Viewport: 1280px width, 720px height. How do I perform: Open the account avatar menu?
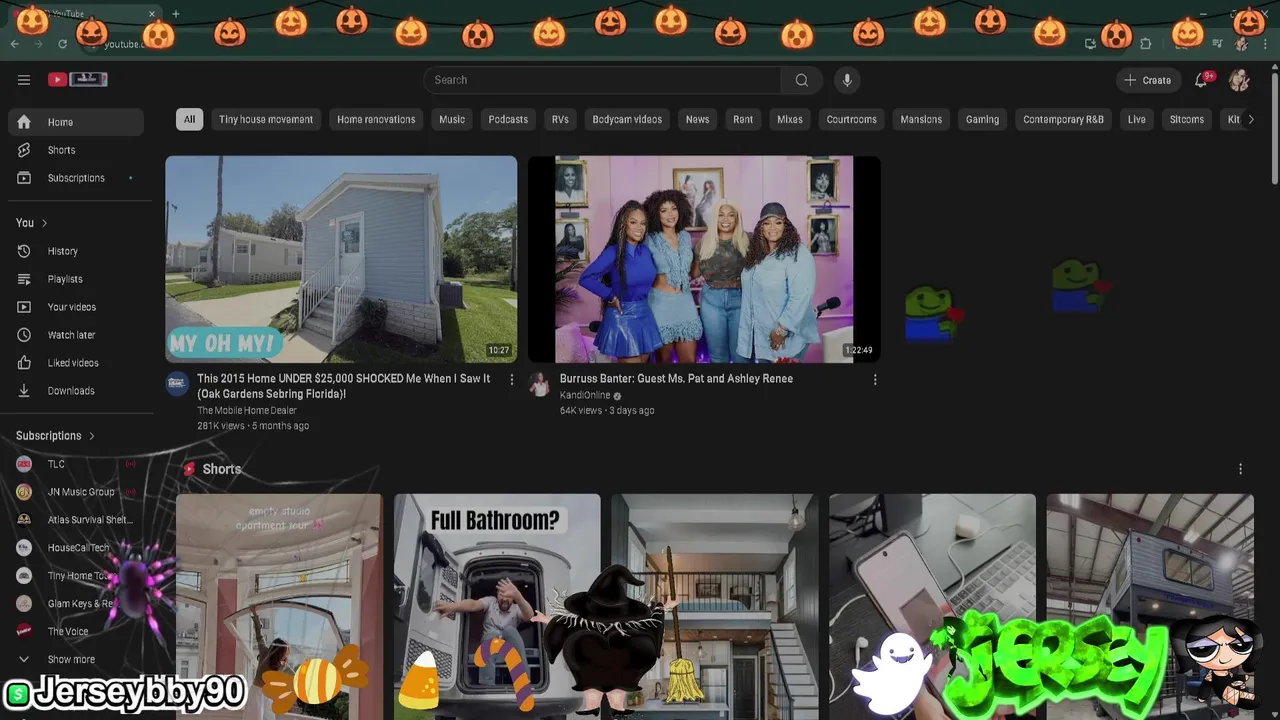(x=1239, y=80)
